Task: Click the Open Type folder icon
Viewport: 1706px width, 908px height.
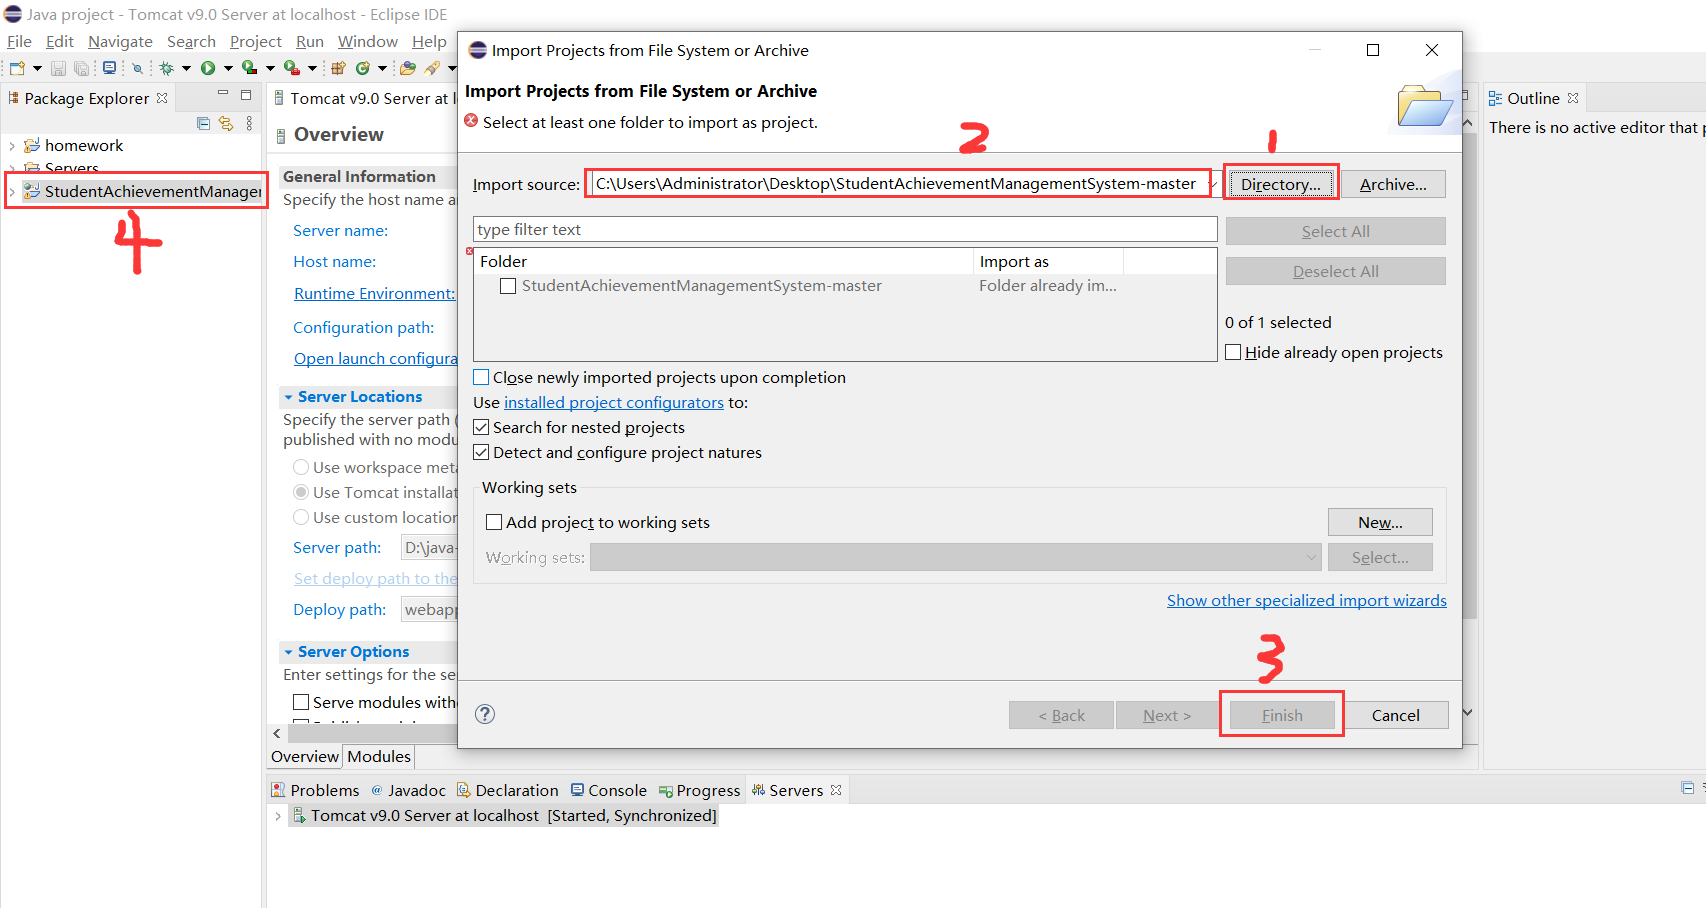Action: click(x=407, y=68)
